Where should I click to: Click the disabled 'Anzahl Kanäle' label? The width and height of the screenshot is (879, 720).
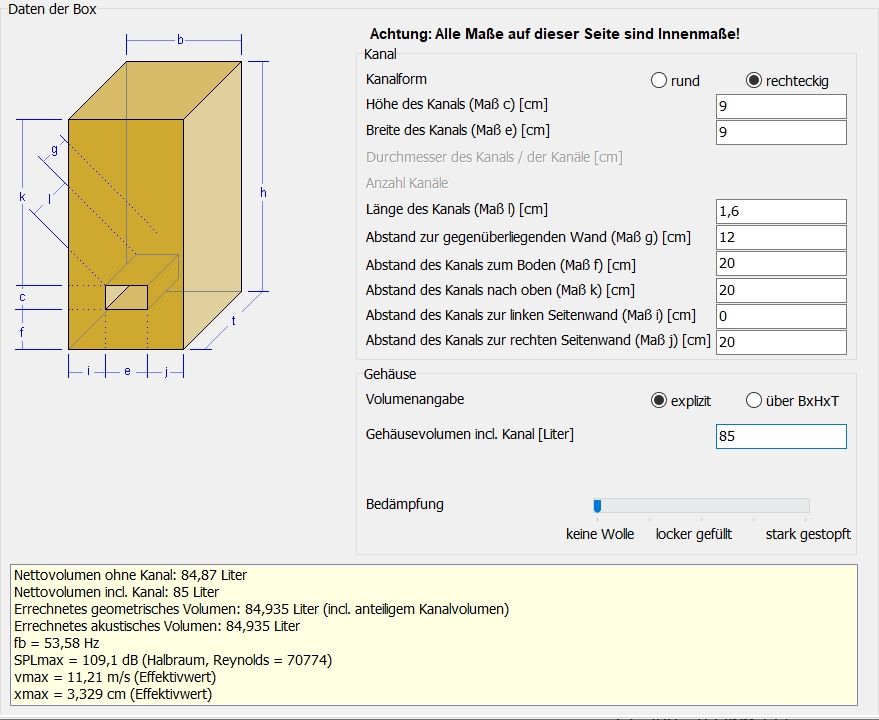tap(407, 183)
